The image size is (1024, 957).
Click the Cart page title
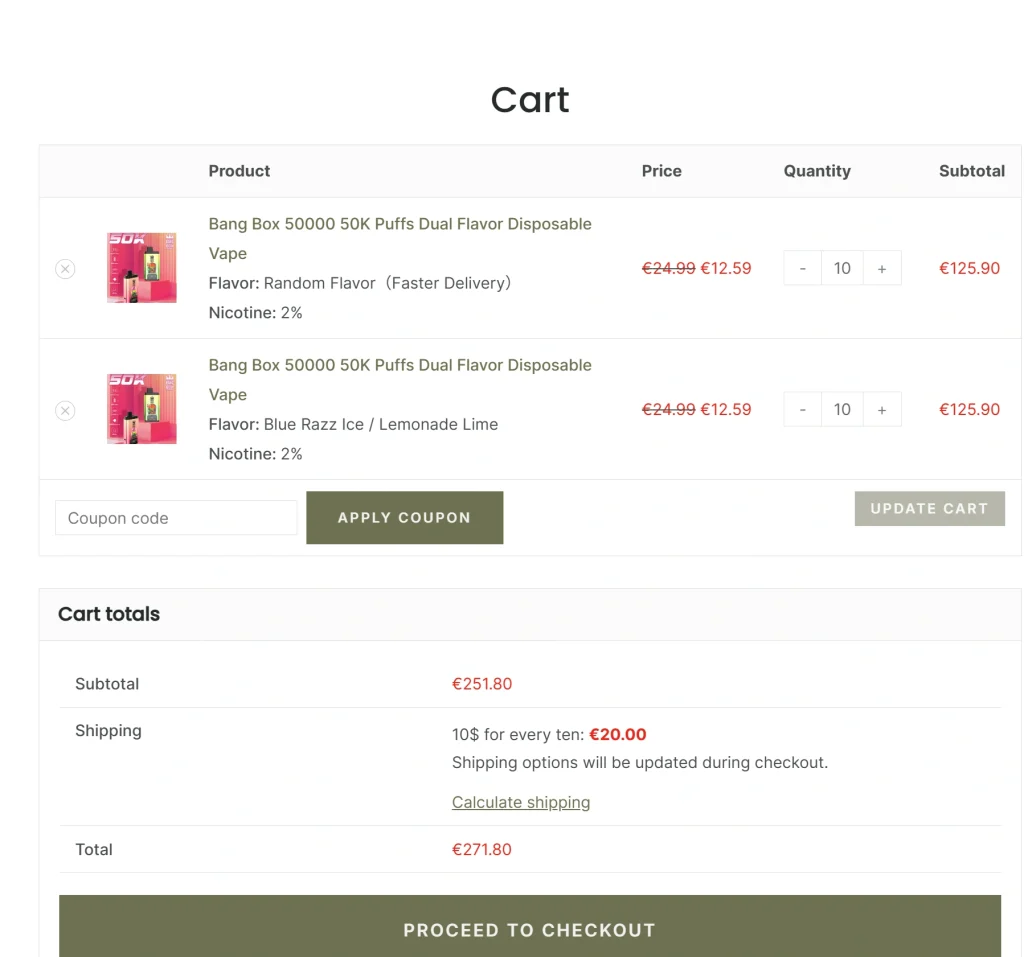(x=530, y=100)
